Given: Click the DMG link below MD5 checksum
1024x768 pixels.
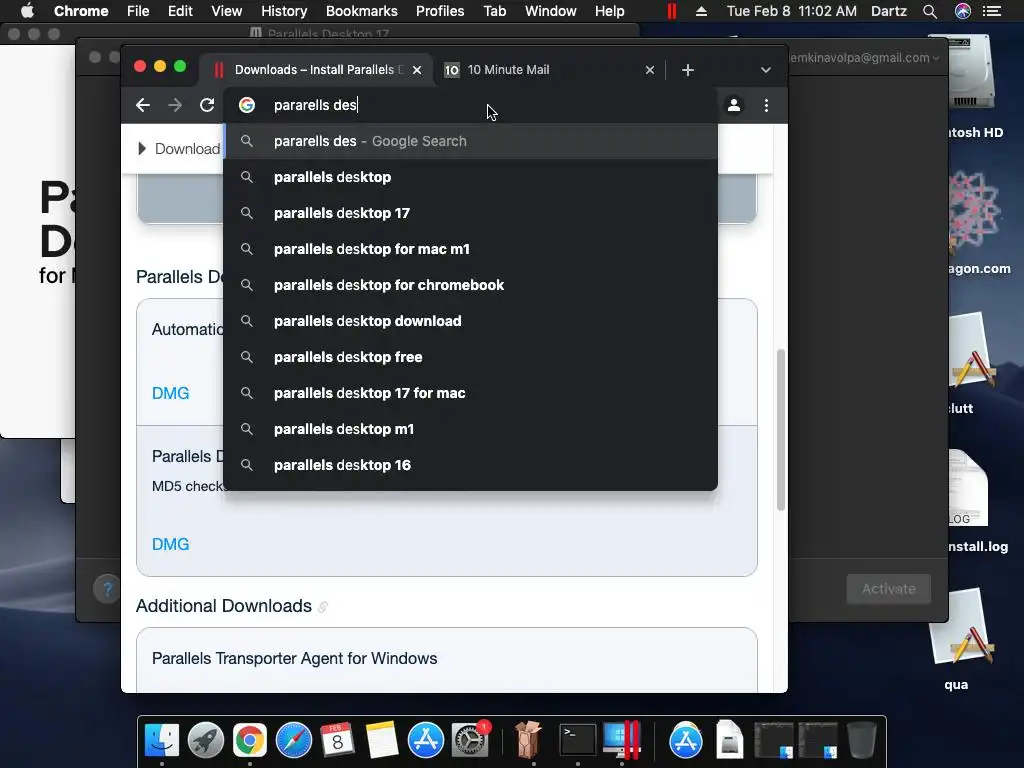Looking at the screenshot, I should pyautogui.click(x=170, y=544).
